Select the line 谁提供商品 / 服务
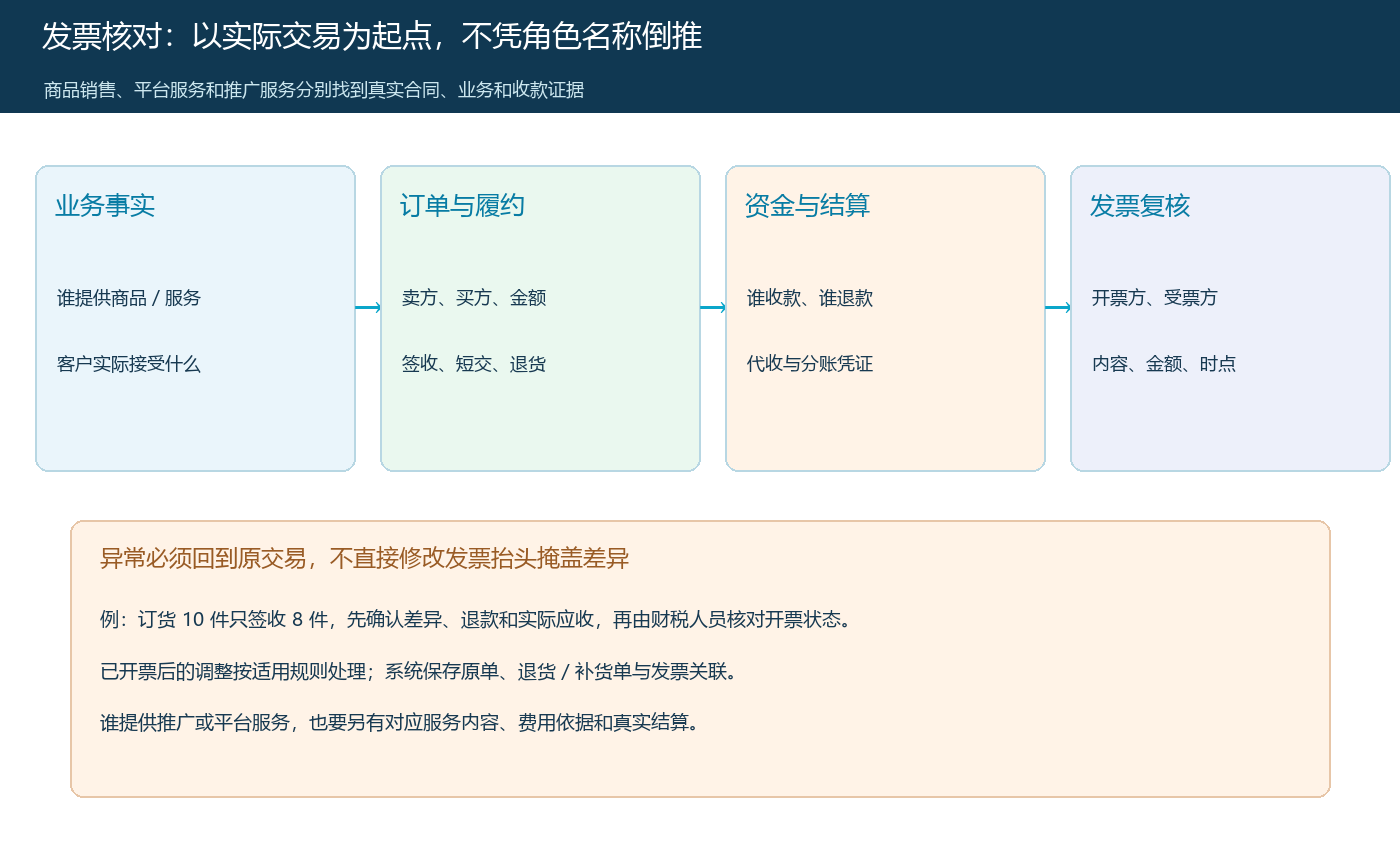The height and width of the screenshot is (845, 1400). click(129, 298)
